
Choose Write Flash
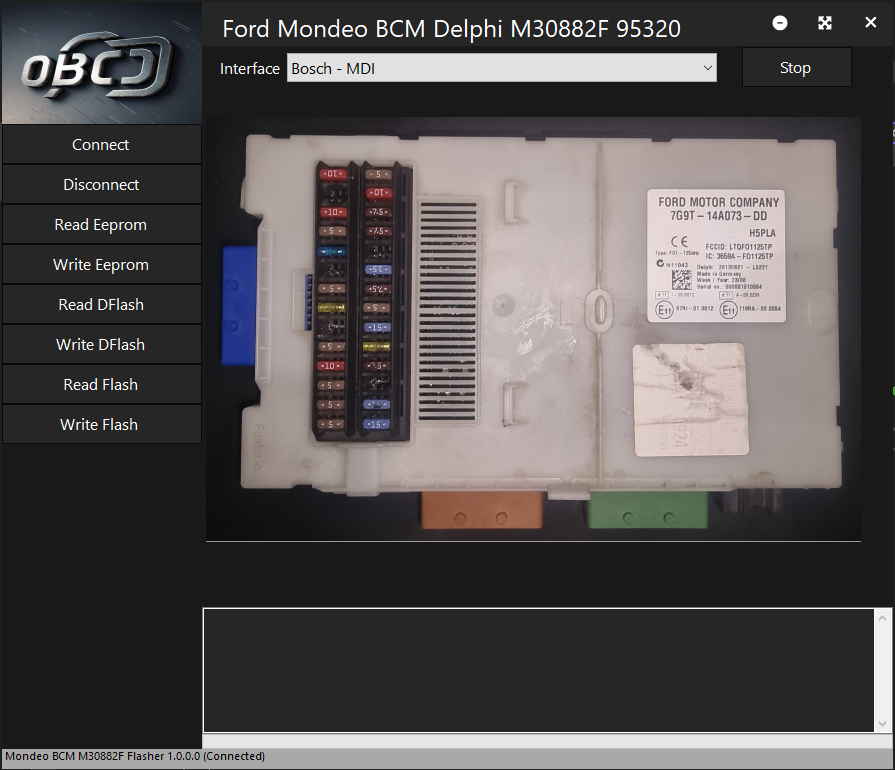(x=101, y=425)
